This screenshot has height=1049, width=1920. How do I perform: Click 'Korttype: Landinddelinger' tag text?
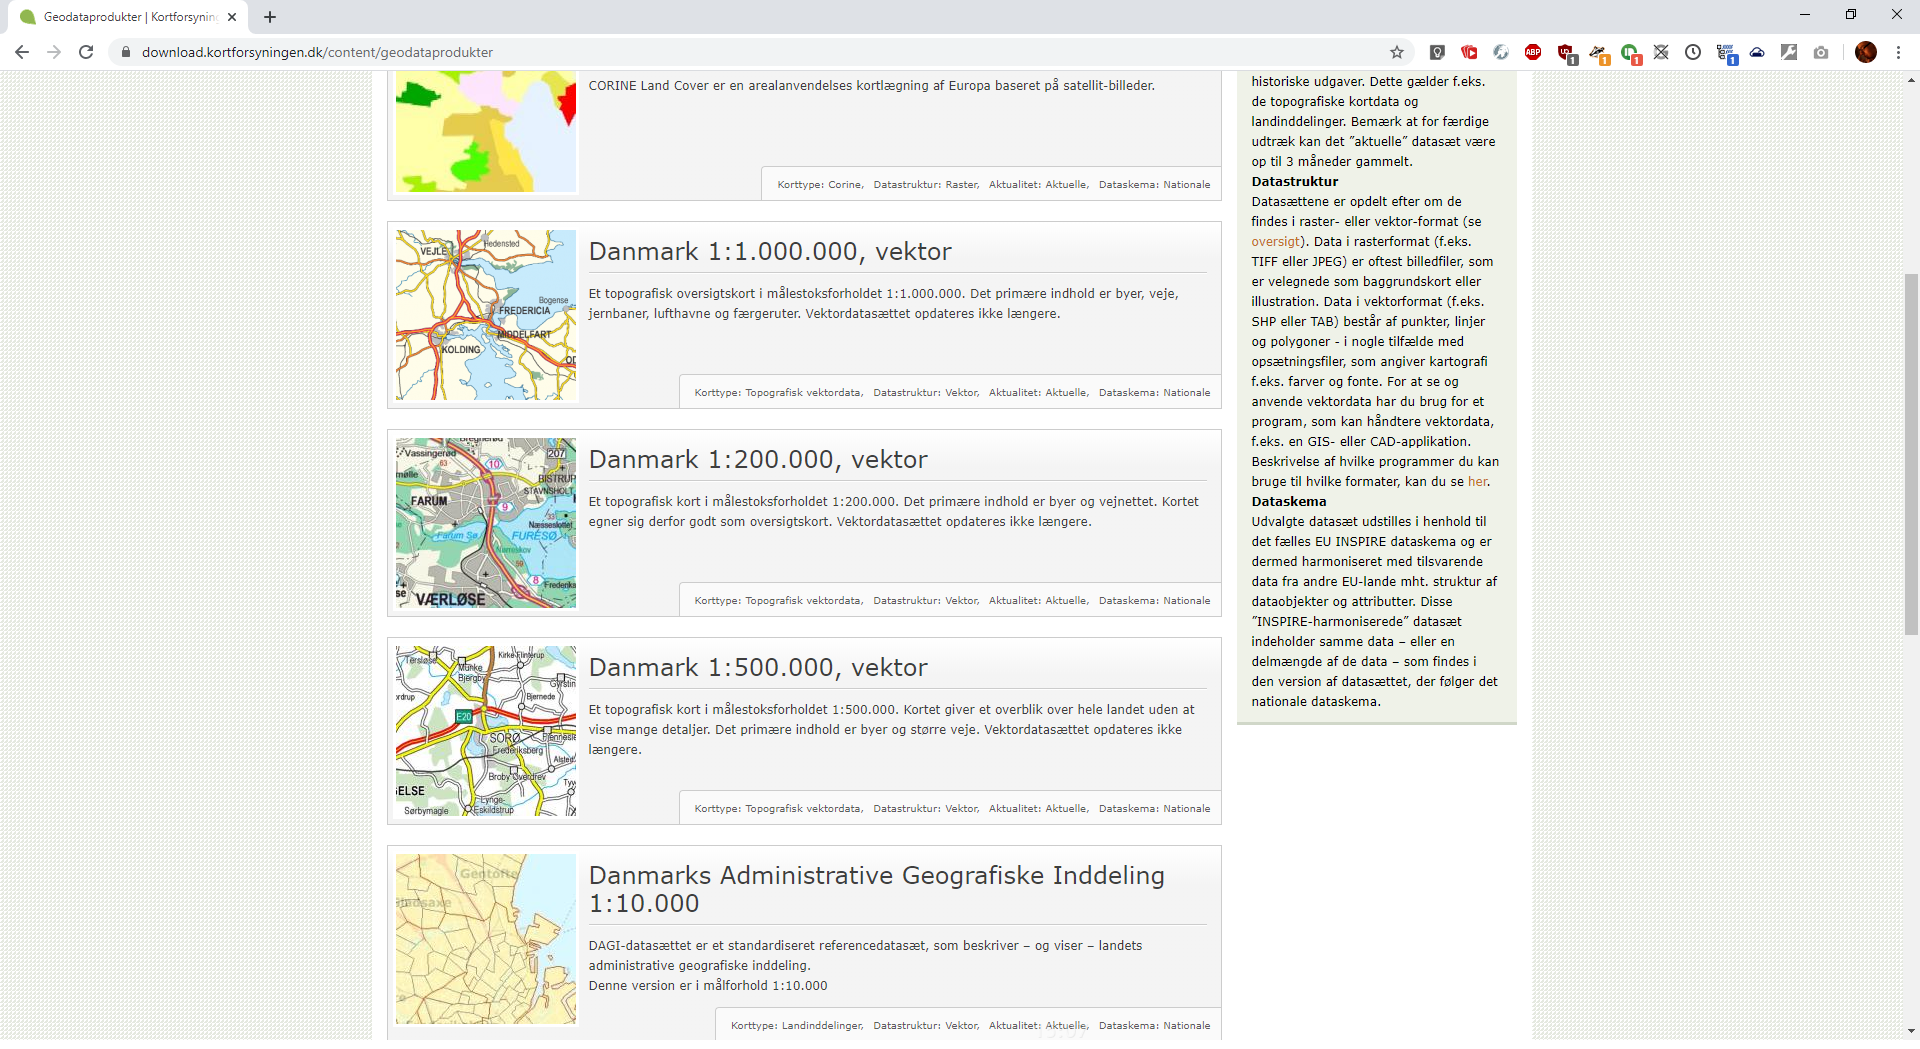coord(797,1026)
